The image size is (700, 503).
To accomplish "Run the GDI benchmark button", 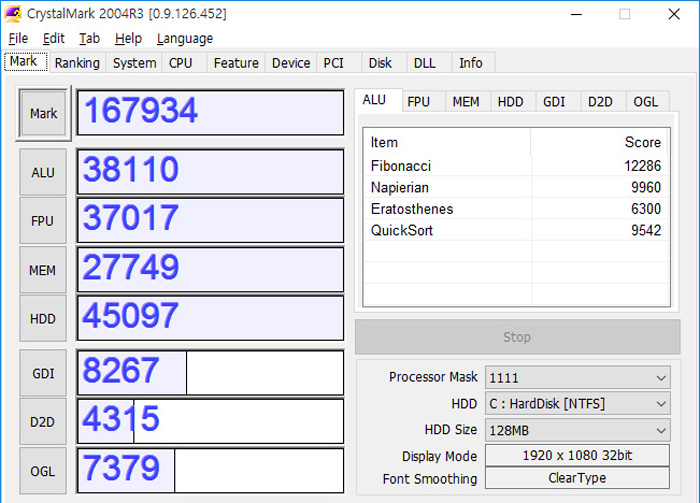I will [43, 373].
